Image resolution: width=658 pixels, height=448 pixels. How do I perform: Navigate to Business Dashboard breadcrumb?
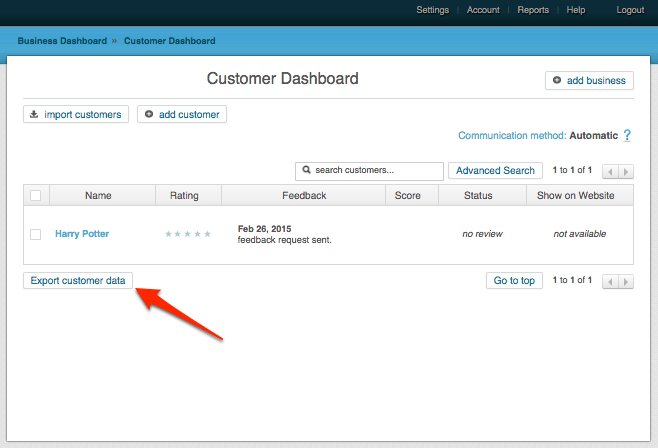(62, 41)
